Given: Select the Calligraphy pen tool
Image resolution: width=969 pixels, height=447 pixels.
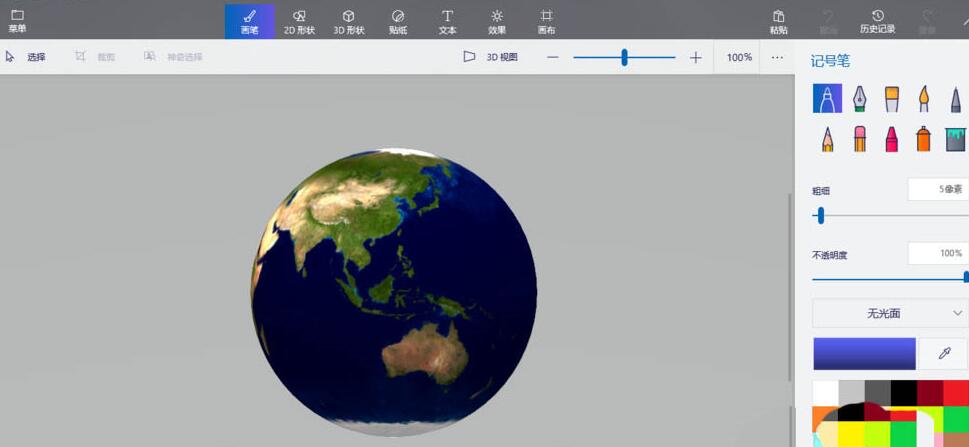Looking at the screenshot, I should click(859, 98).
